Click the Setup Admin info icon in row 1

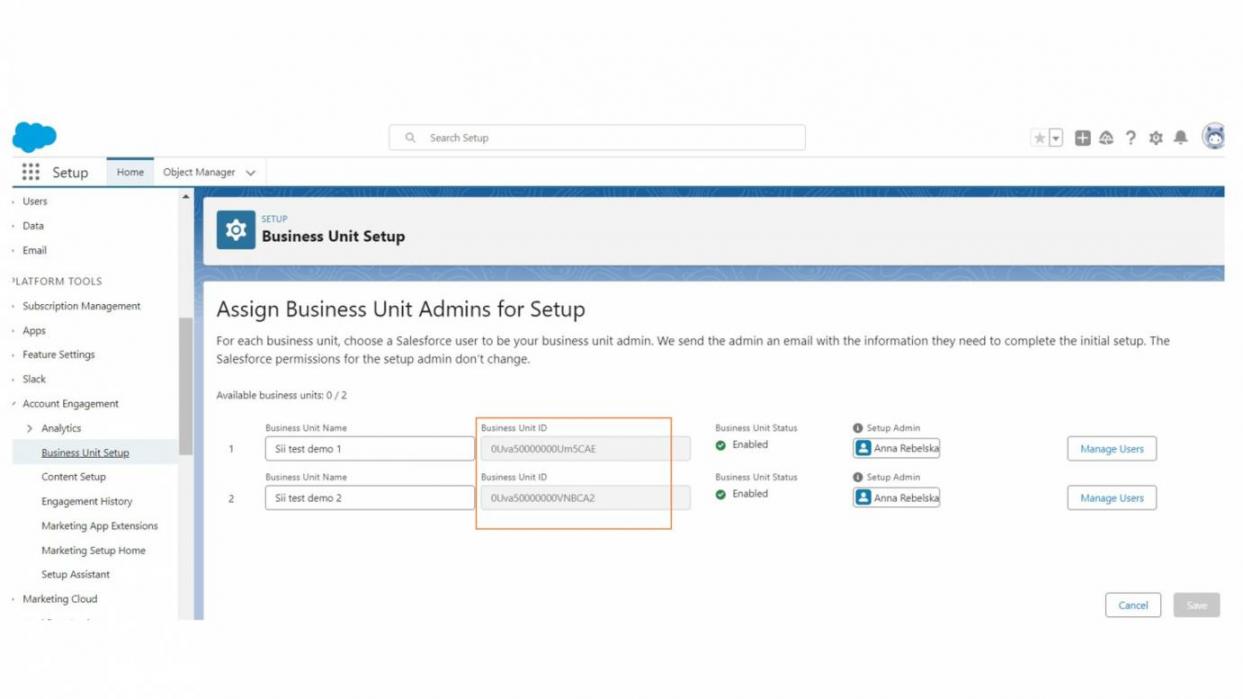pos(857,428)
